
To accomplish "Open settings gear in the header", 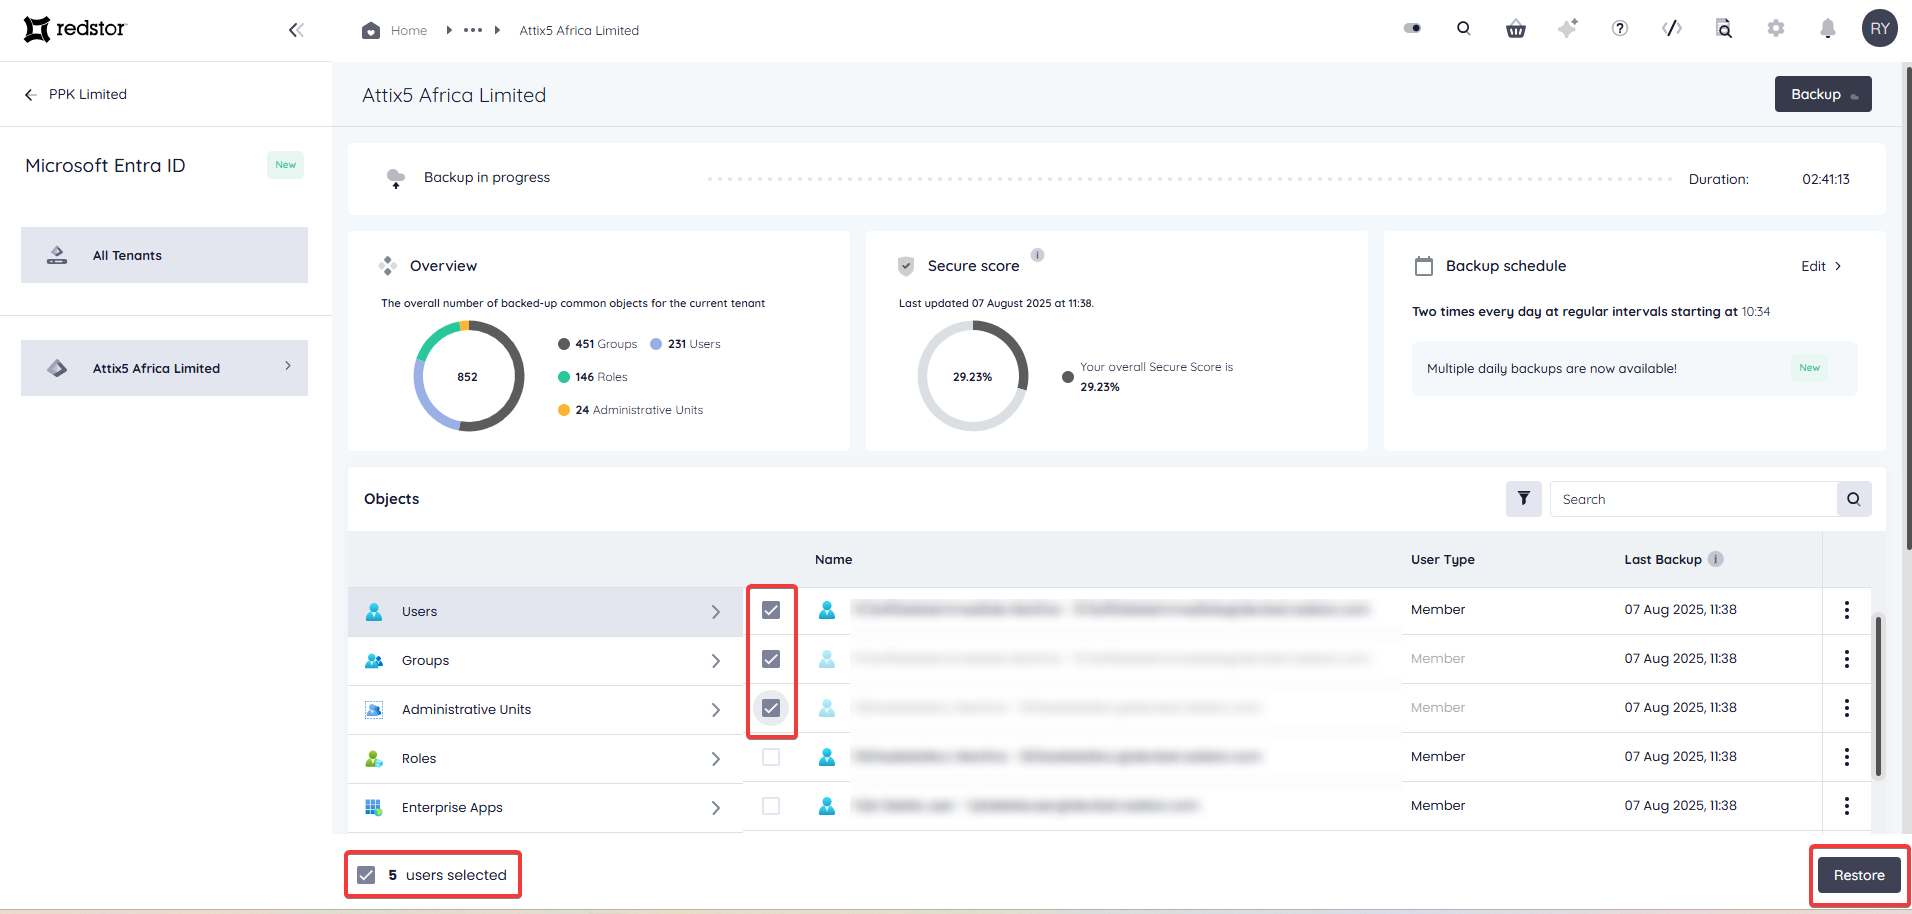I will (x=1776, y=28).
